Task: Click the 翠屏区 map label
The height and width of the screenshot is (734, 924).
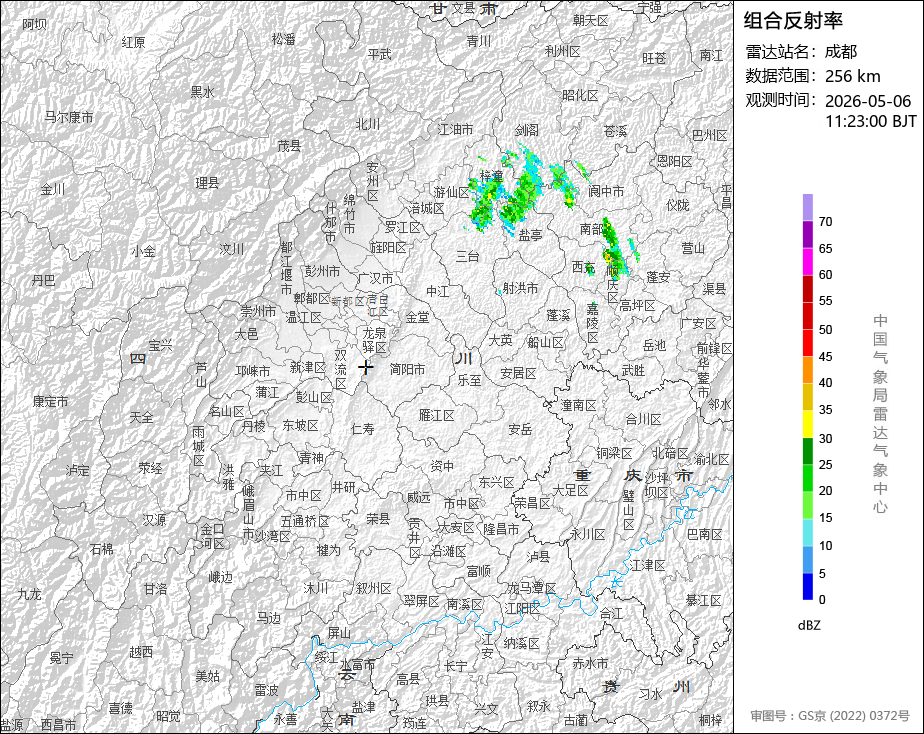Action: pyautogui.click(x=421, y=601)
